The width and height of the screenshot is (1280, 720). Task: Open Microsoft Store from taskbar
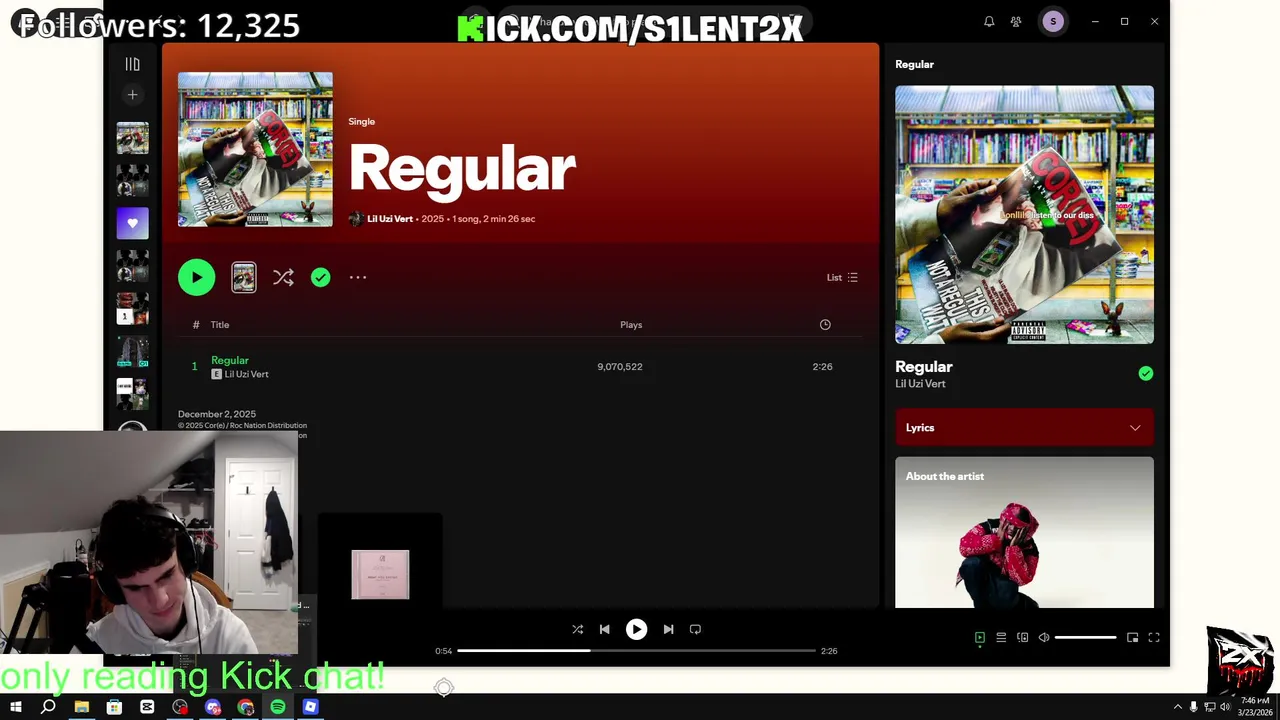[114, 707]
